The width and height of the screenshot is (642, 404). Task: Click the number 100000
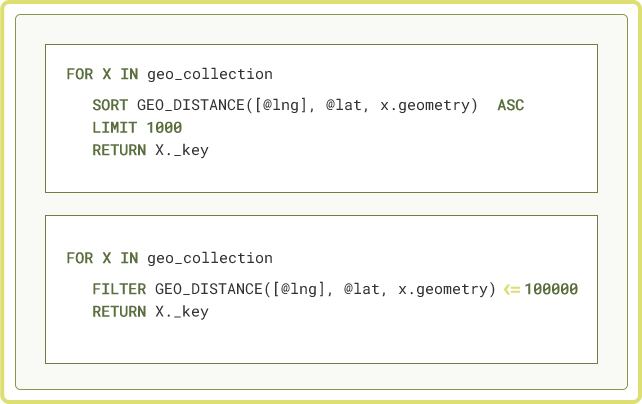tap(551, 289)
